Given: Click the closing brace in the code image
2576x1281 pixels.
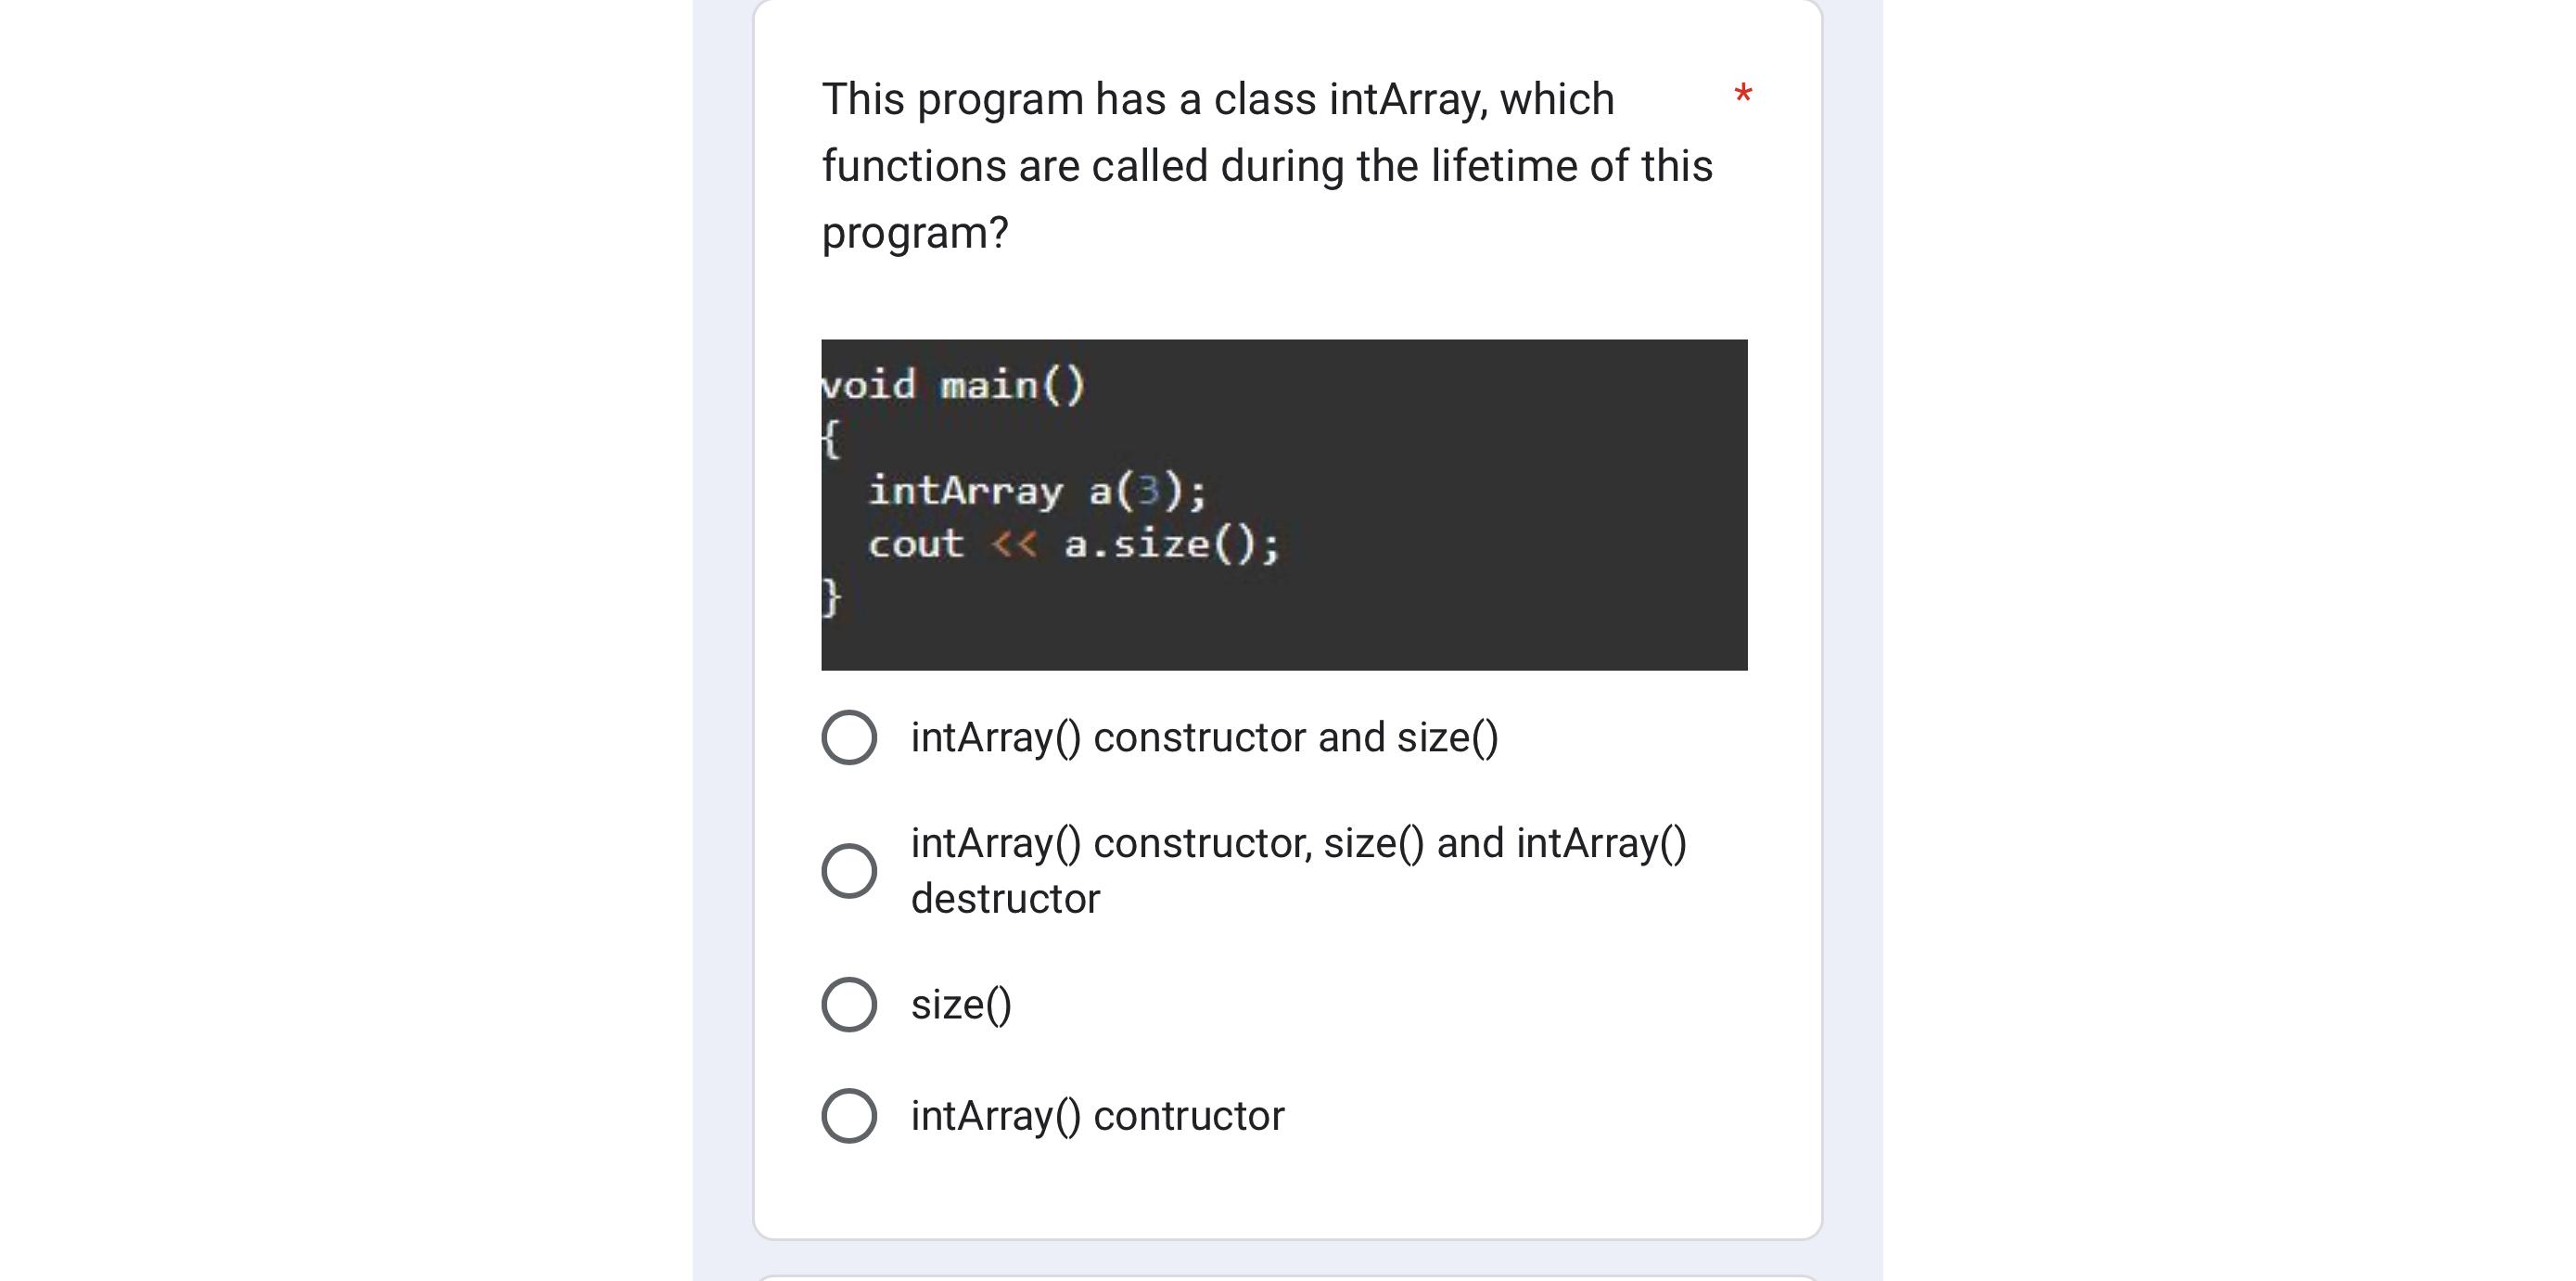Looking at the screenshot, I should 832,598.
